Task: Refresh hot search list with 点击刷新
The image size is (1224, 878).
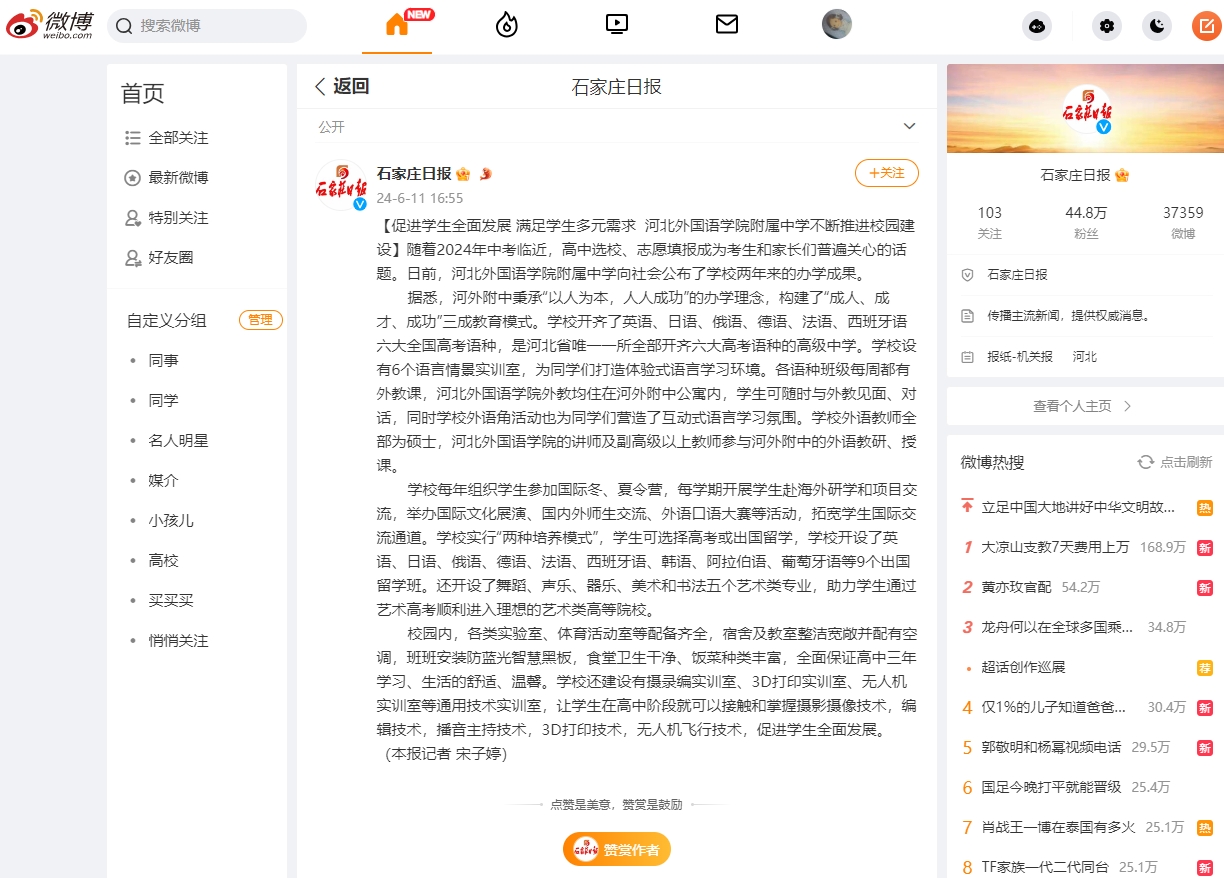Action: pos(1175,462)
